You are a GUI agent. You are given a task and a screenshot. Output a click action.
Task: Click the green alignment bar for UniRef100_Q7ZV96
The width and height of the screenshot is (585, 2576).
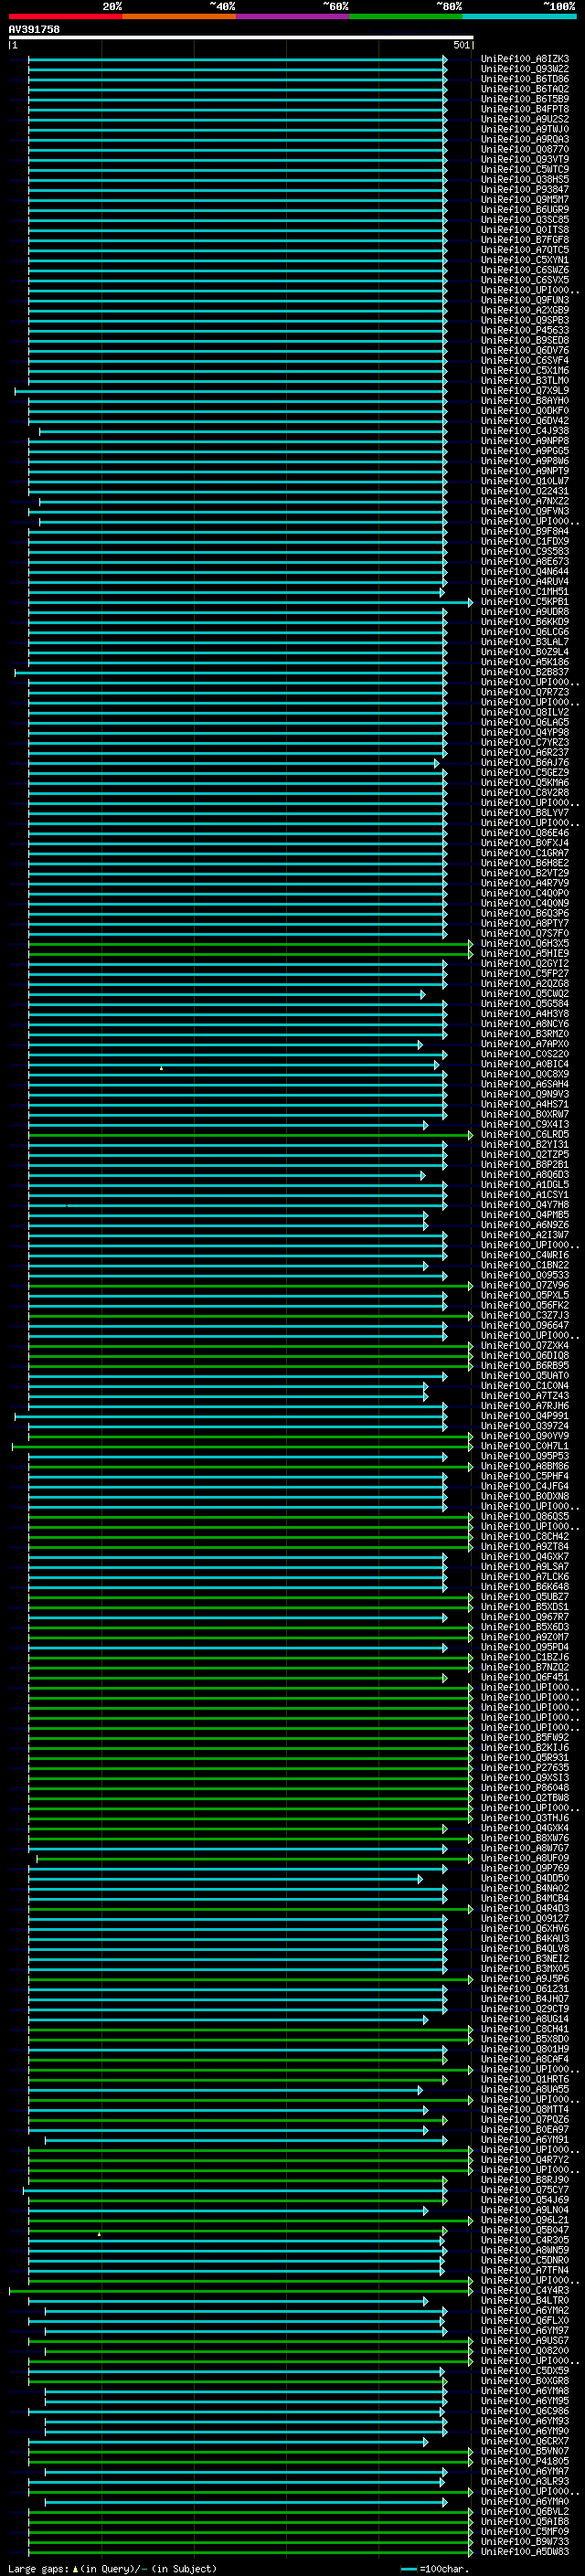pyautogui.click(x=250, y=1286)
